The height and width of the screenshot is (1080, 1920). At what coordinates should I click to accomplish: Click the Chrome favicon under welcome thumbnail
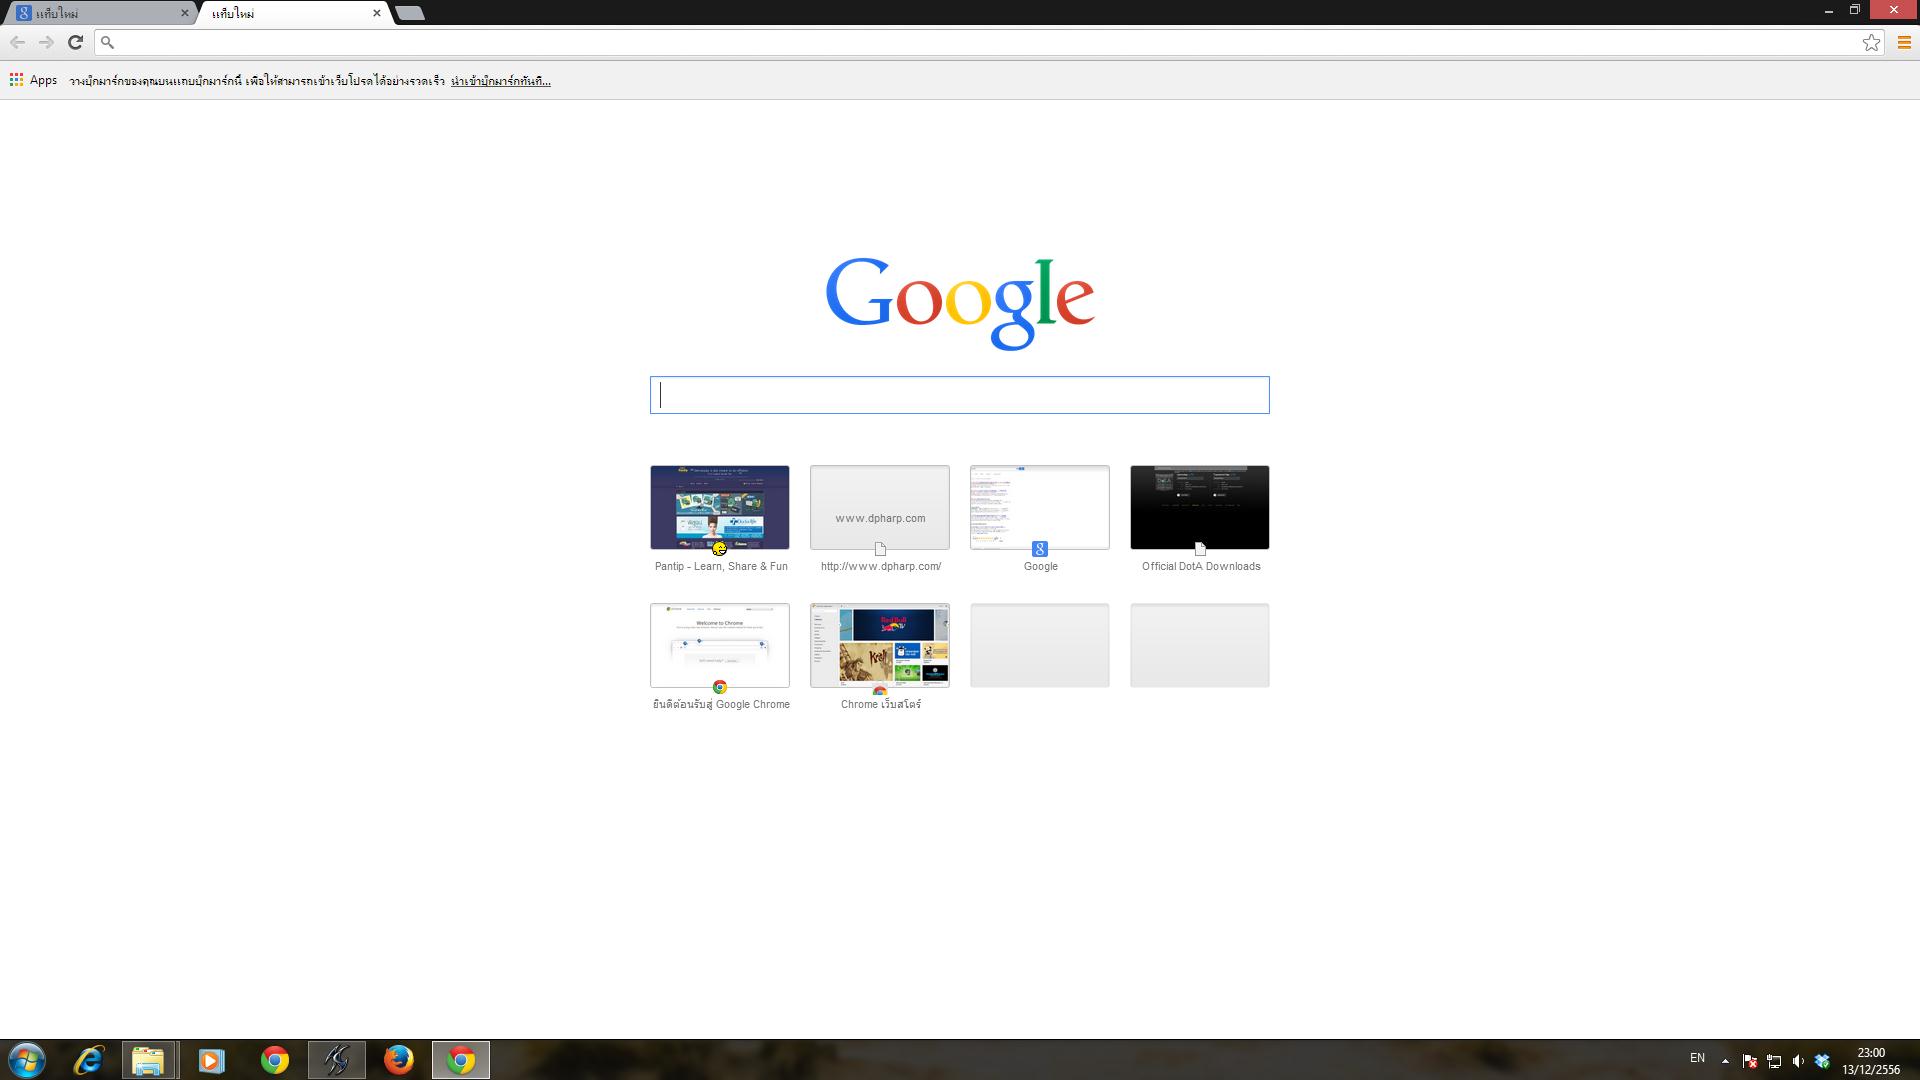pos(720,687)
